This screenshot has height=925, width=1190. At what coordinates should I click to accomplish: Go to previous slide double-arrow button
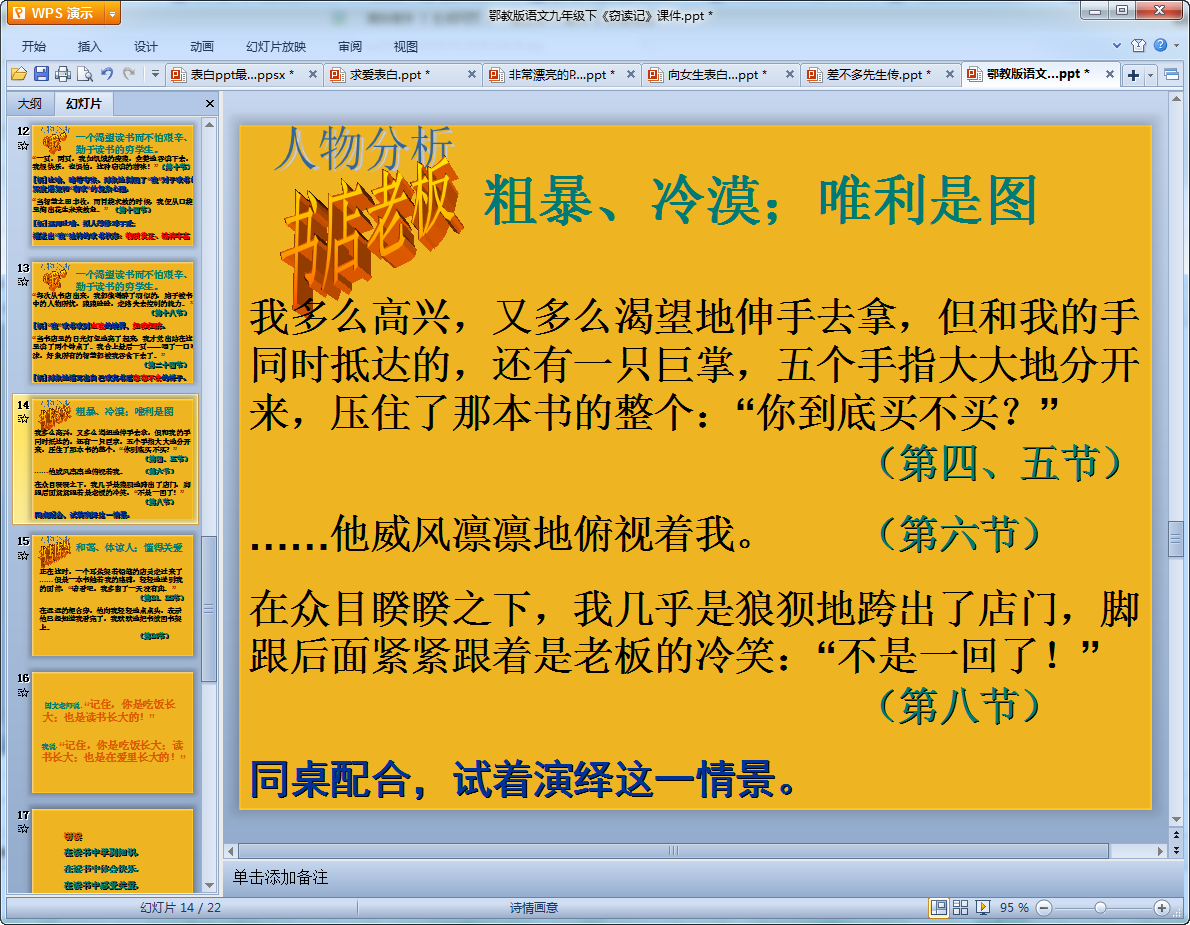(1176, 835)
